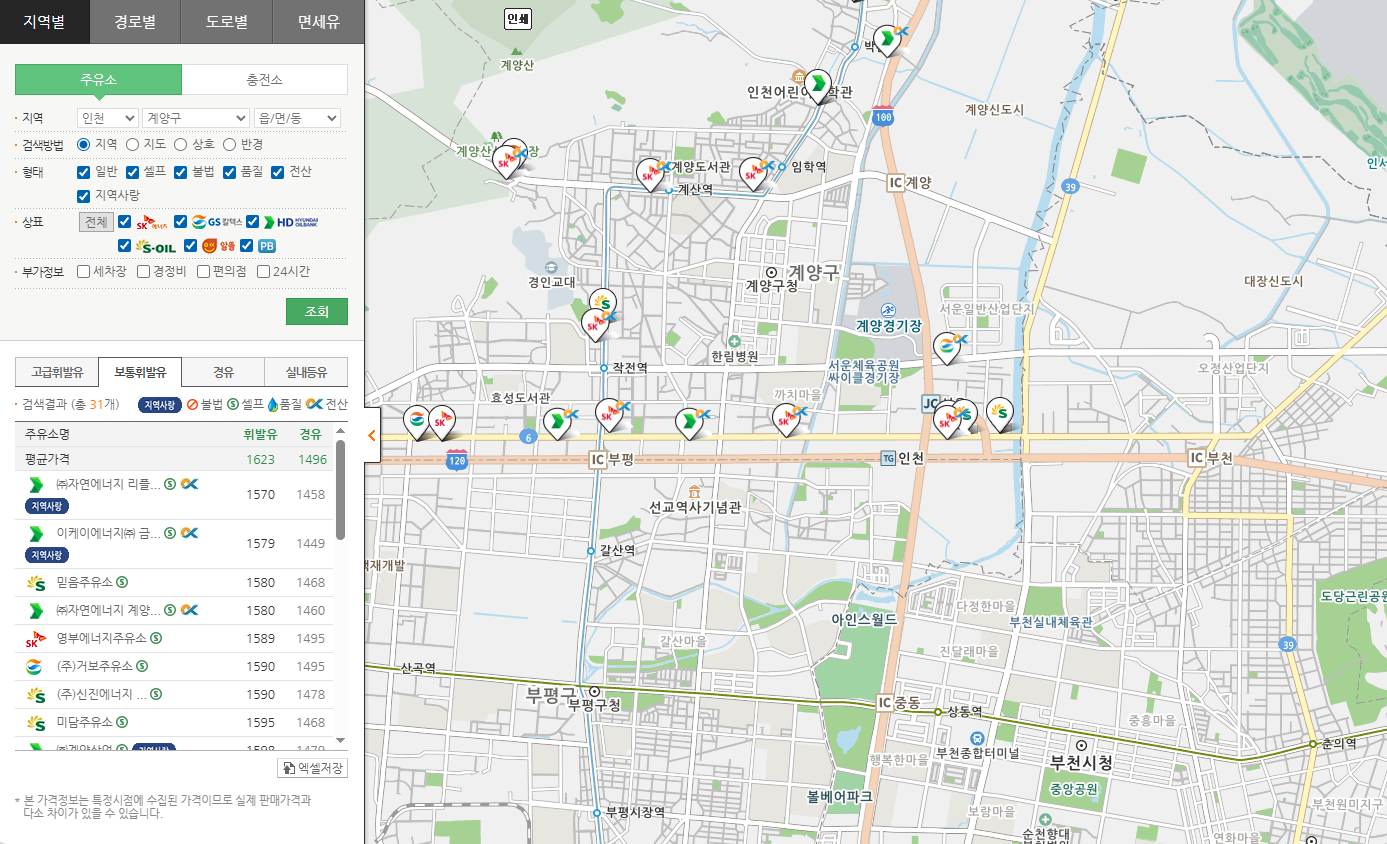Click the SK marker next to 임학역
Image resolution: width=1387 pixels, height=844 pixels.
753,173
